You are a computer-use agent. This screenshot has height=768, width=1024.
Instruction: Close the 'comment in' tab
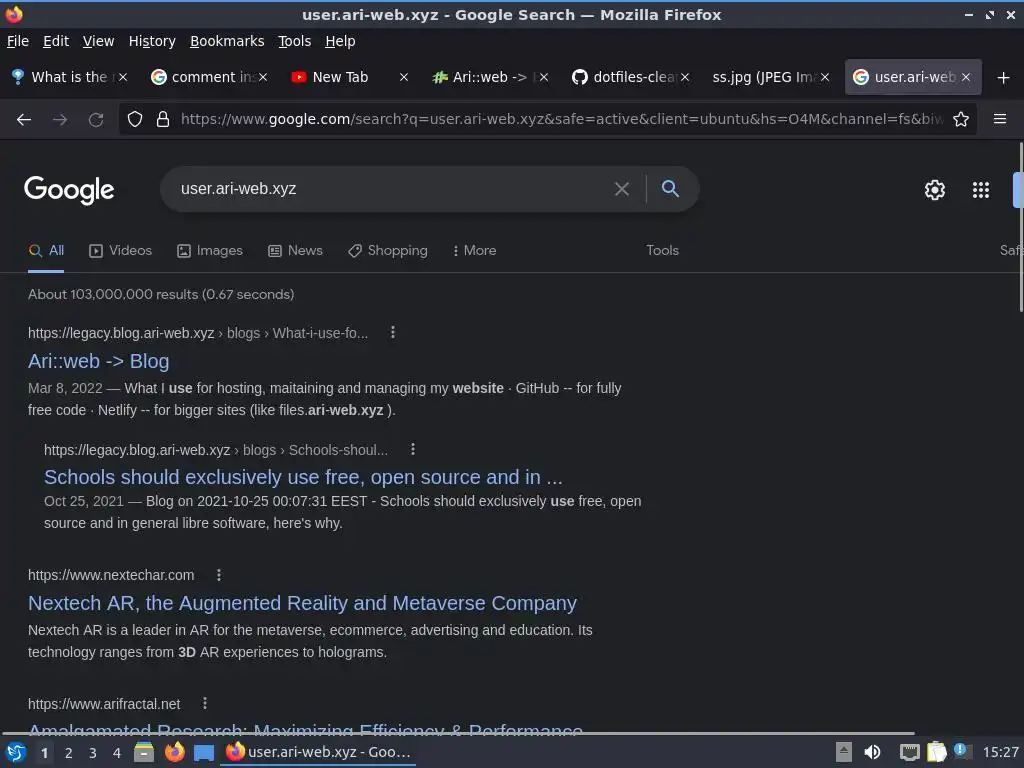point(263,77)
